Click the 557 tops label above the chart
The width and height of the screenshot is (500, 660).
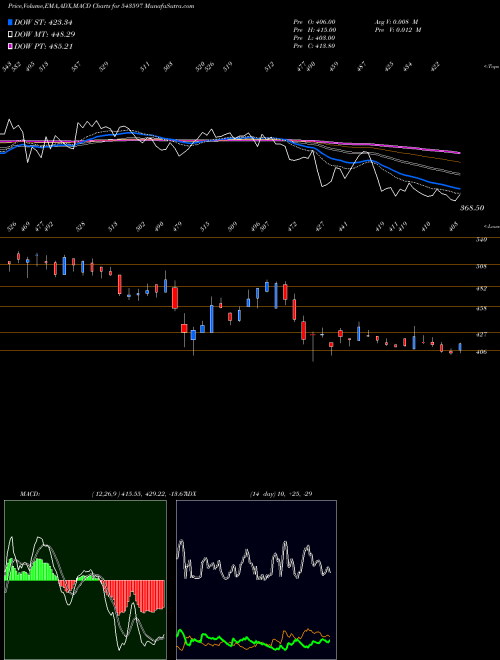[76, 67]
